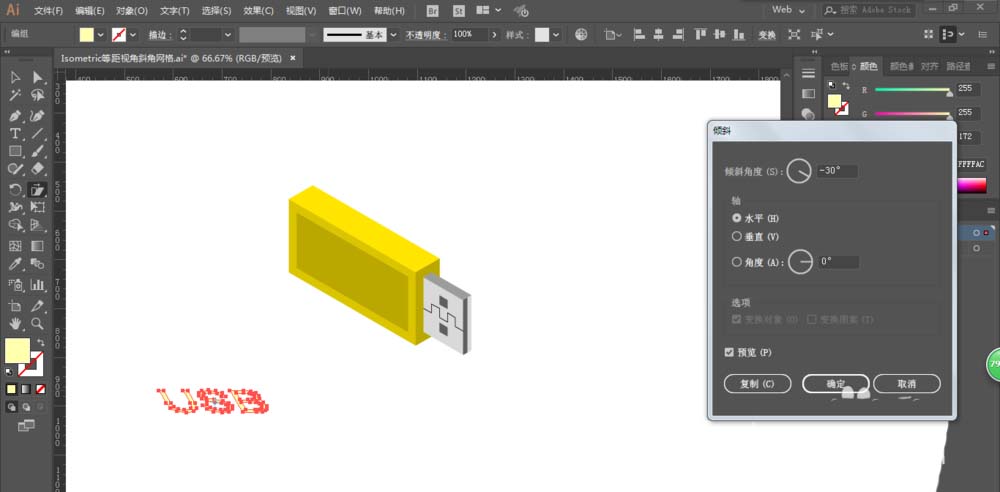Select the Type tool in the toolbar
Image resolution: width=1000 pixels, height=492 pixels.
[x=15, y=133]
